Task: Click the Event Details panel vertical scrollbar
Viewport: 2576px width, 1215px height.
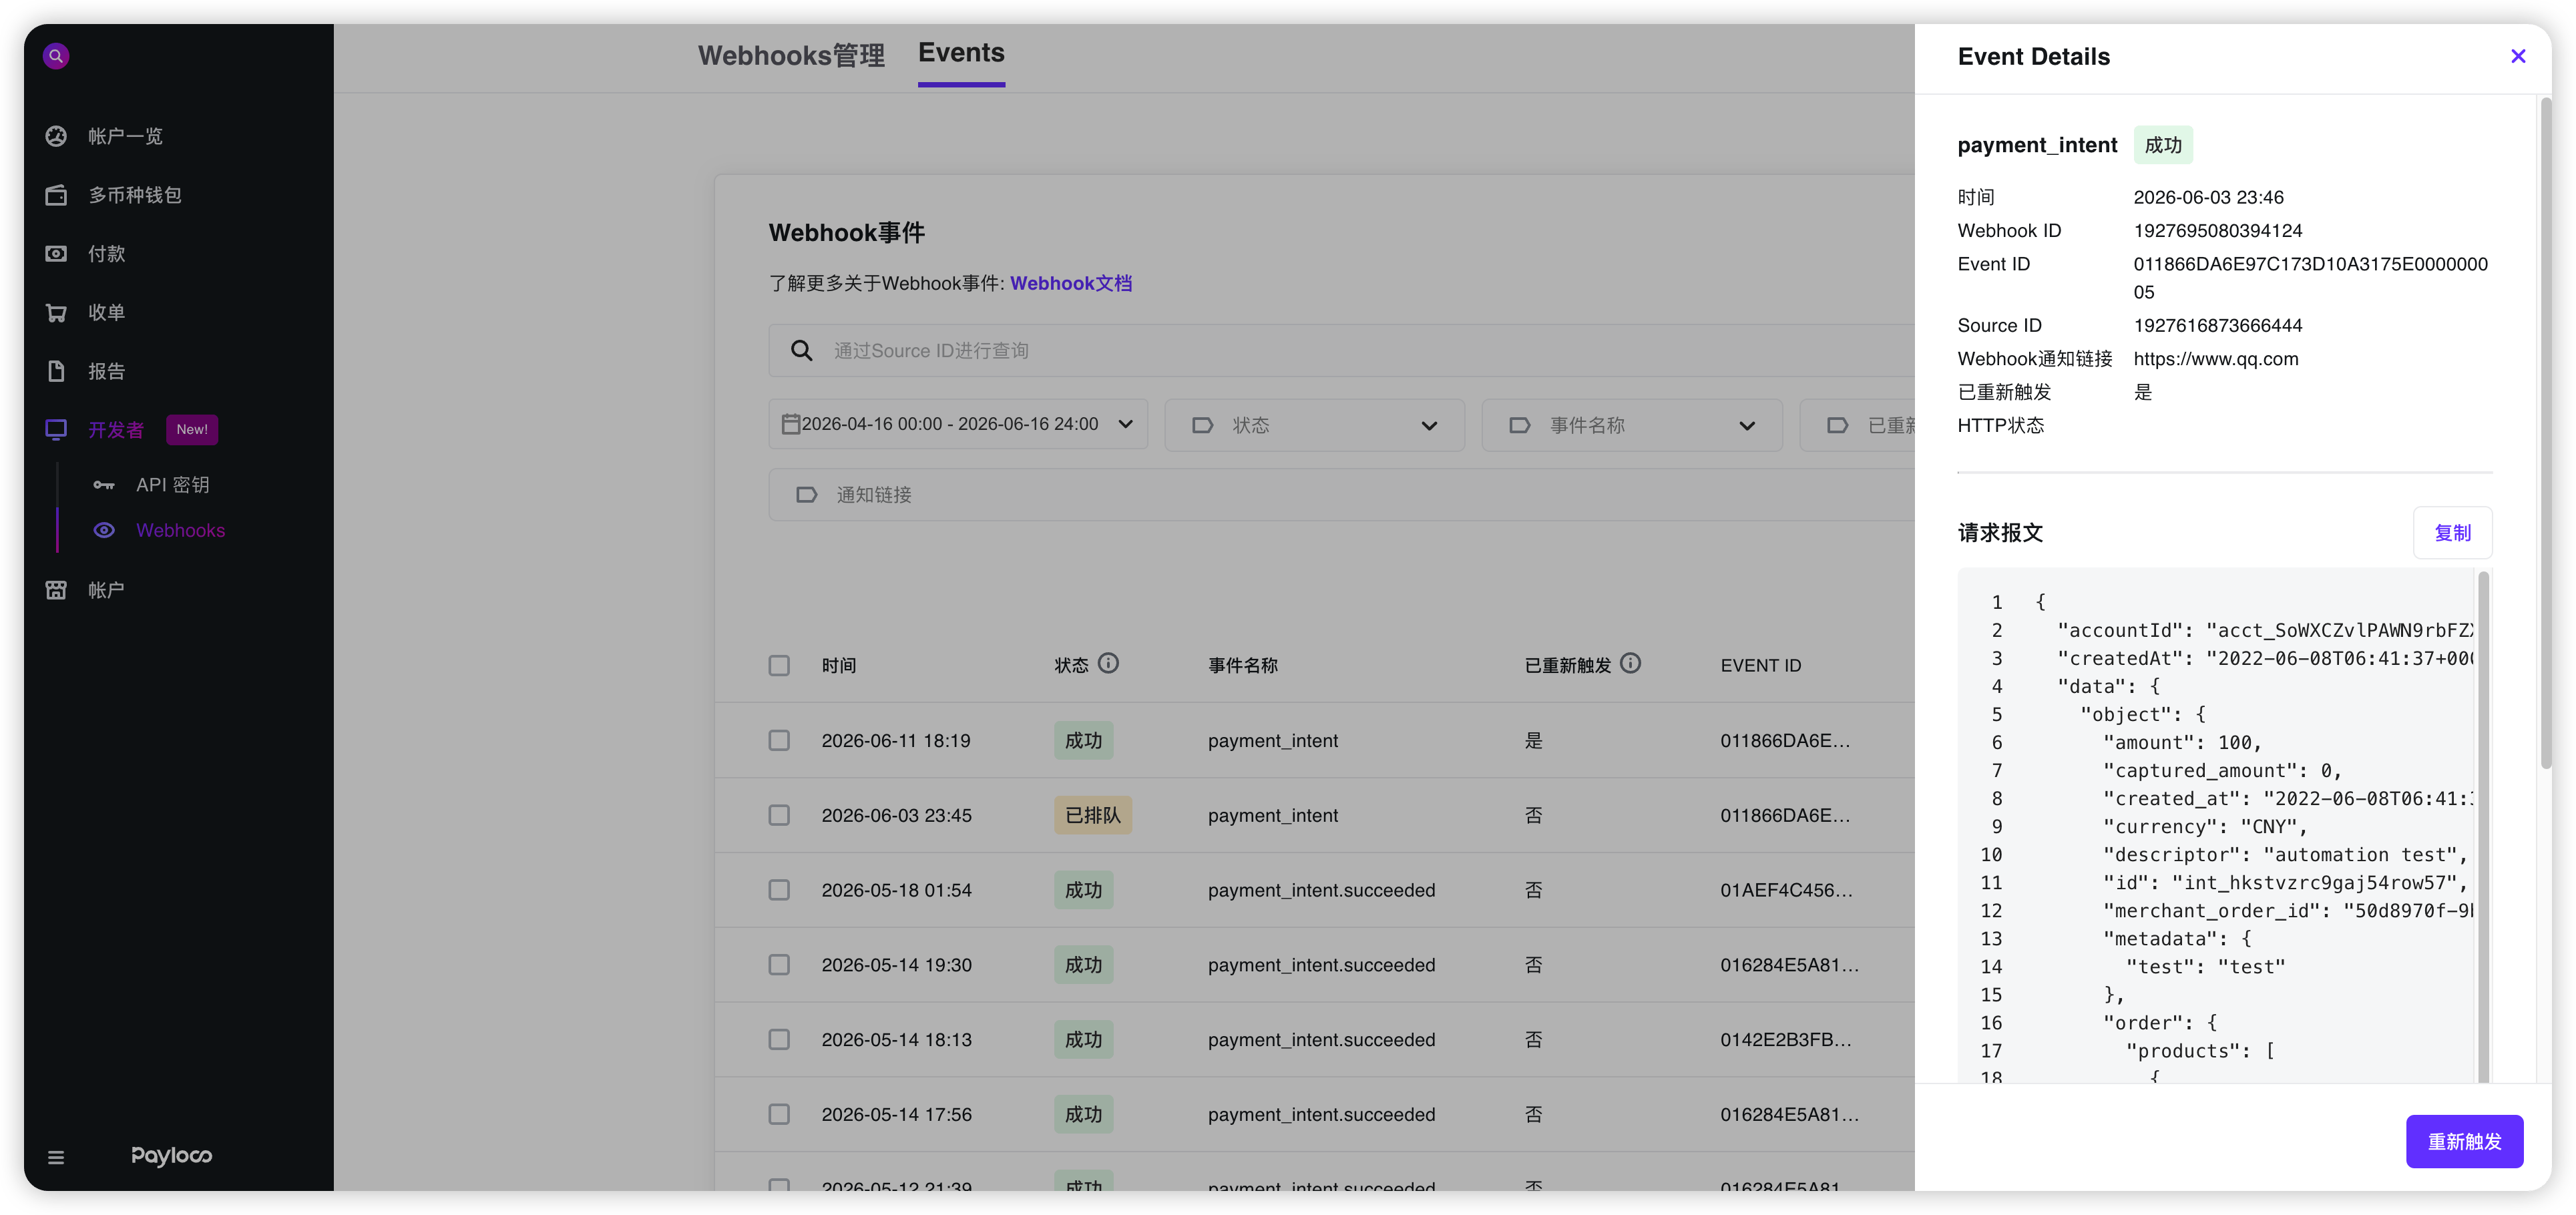Action: click(2545, 432)
